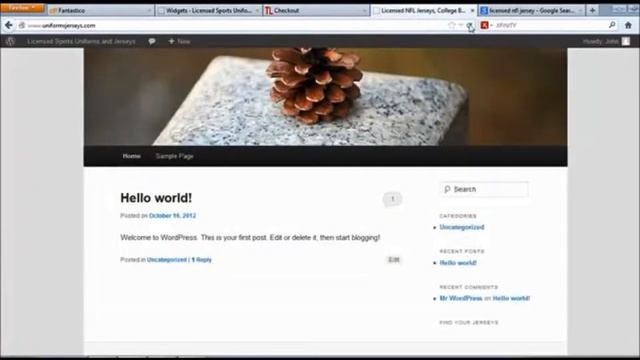Click the Recent Posts sidebar heading
The height and width of the screenshot is (360, 640).
coord(462,251)
